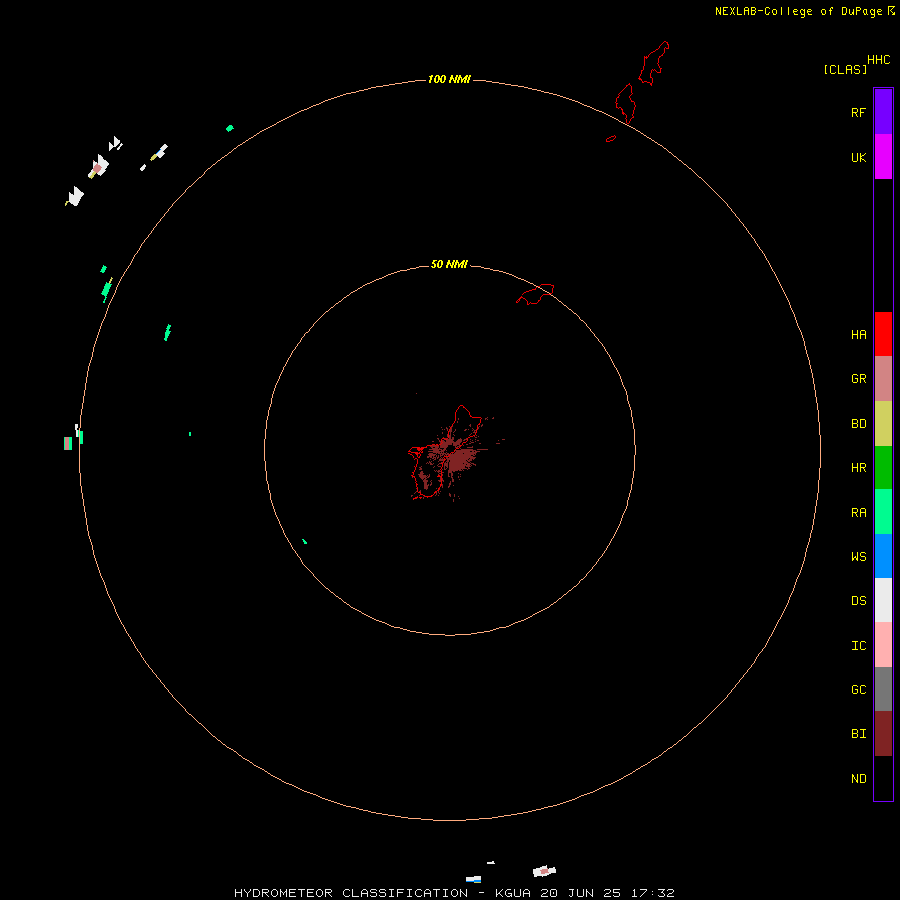Click the BI dark red legend swatch
The width and height of the screenshot is (900, 900).
coord(883,734)
